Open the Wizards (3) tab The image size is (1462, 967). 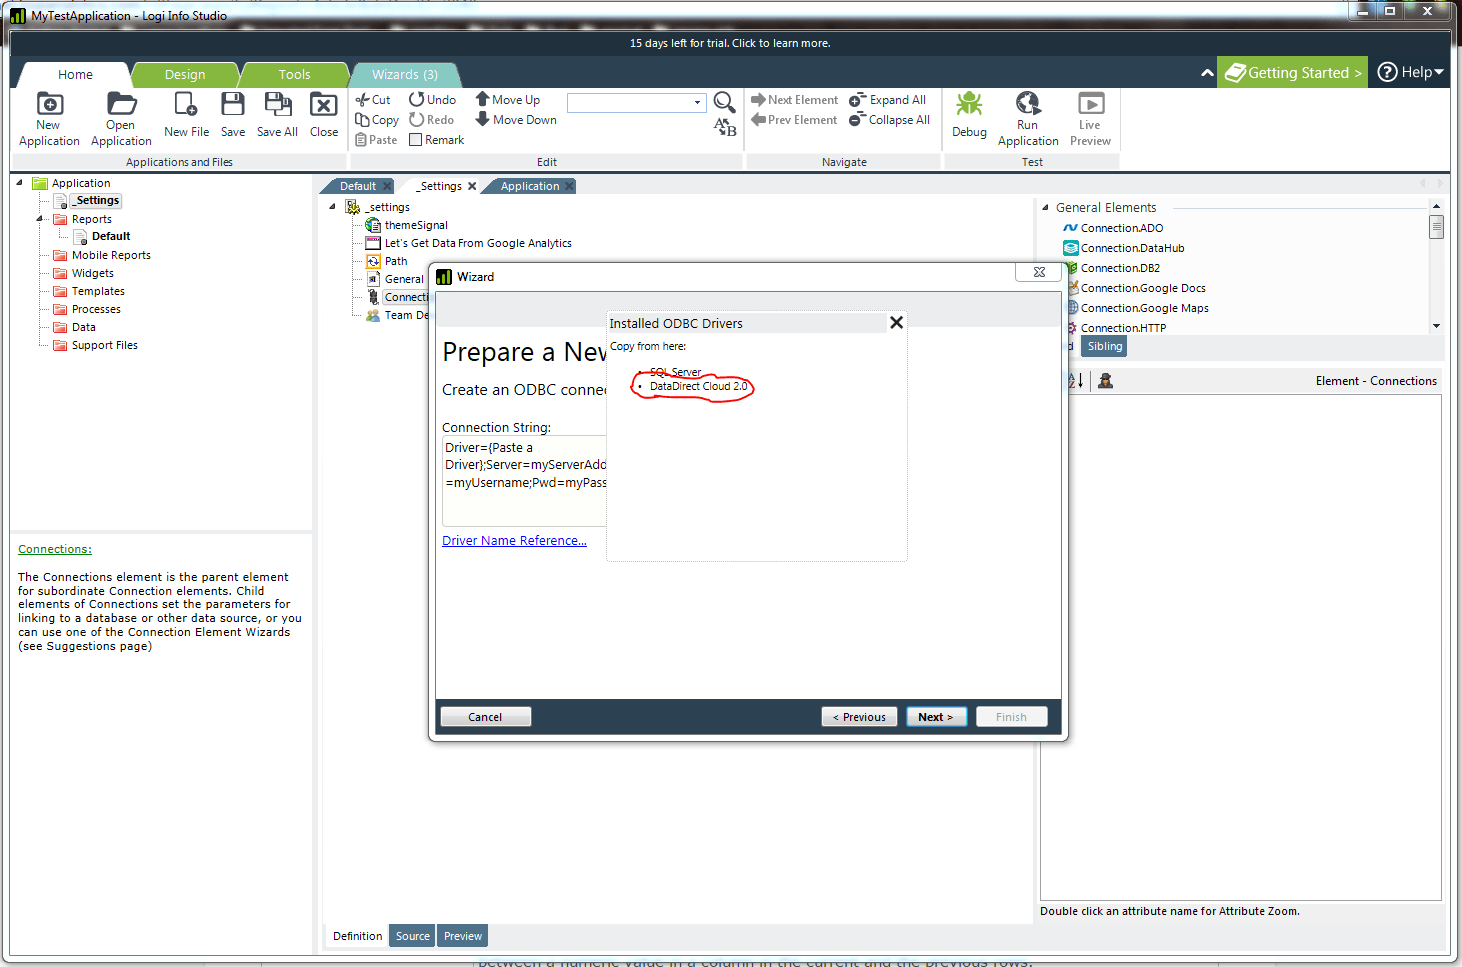pos(404,75)
